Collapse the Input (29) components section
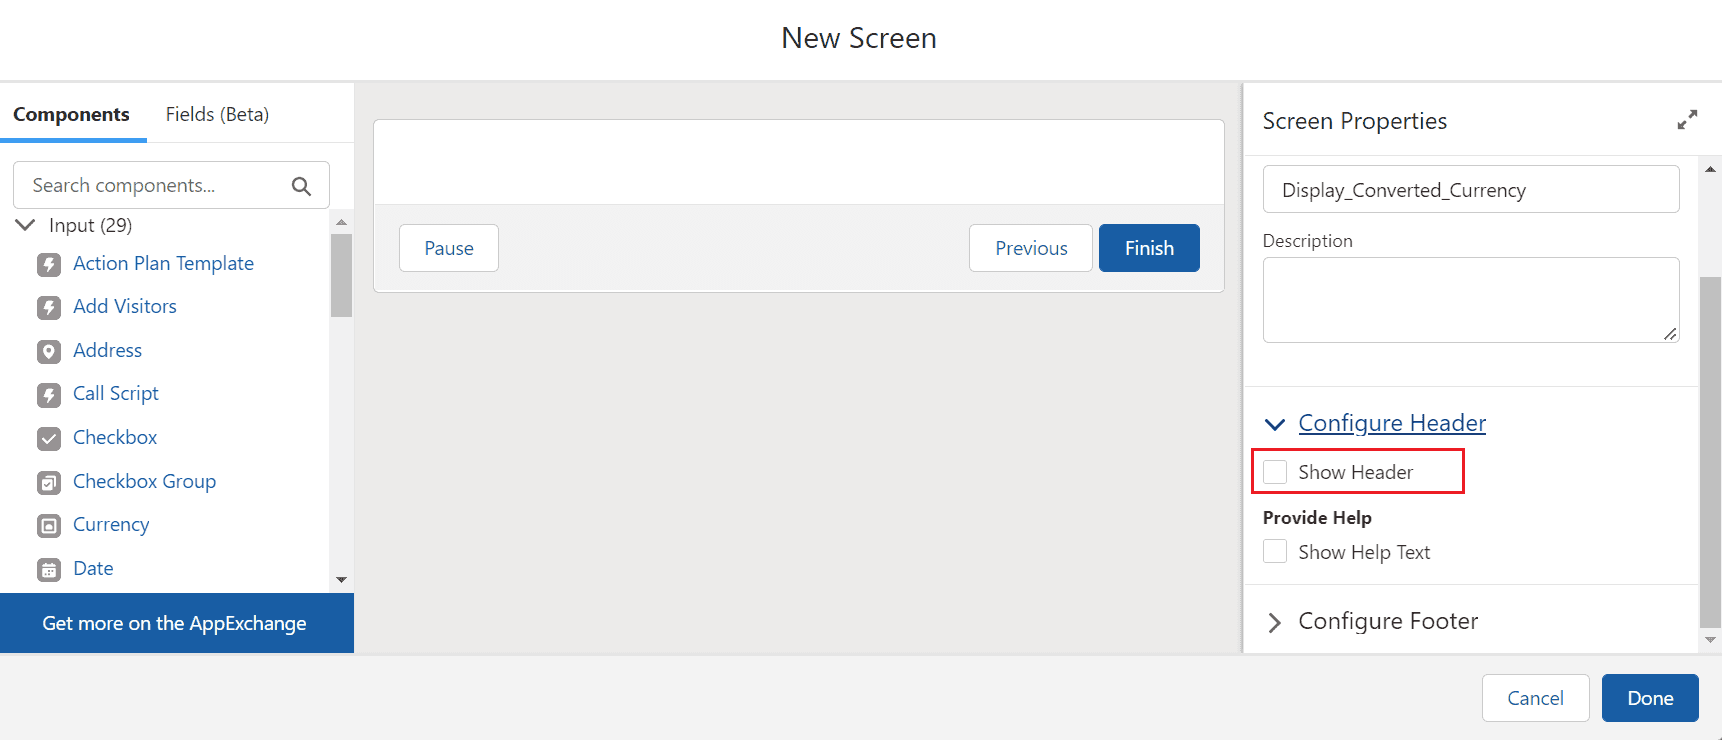The width and height of the screenshot is (1722, 740). [x=26, y=225]
